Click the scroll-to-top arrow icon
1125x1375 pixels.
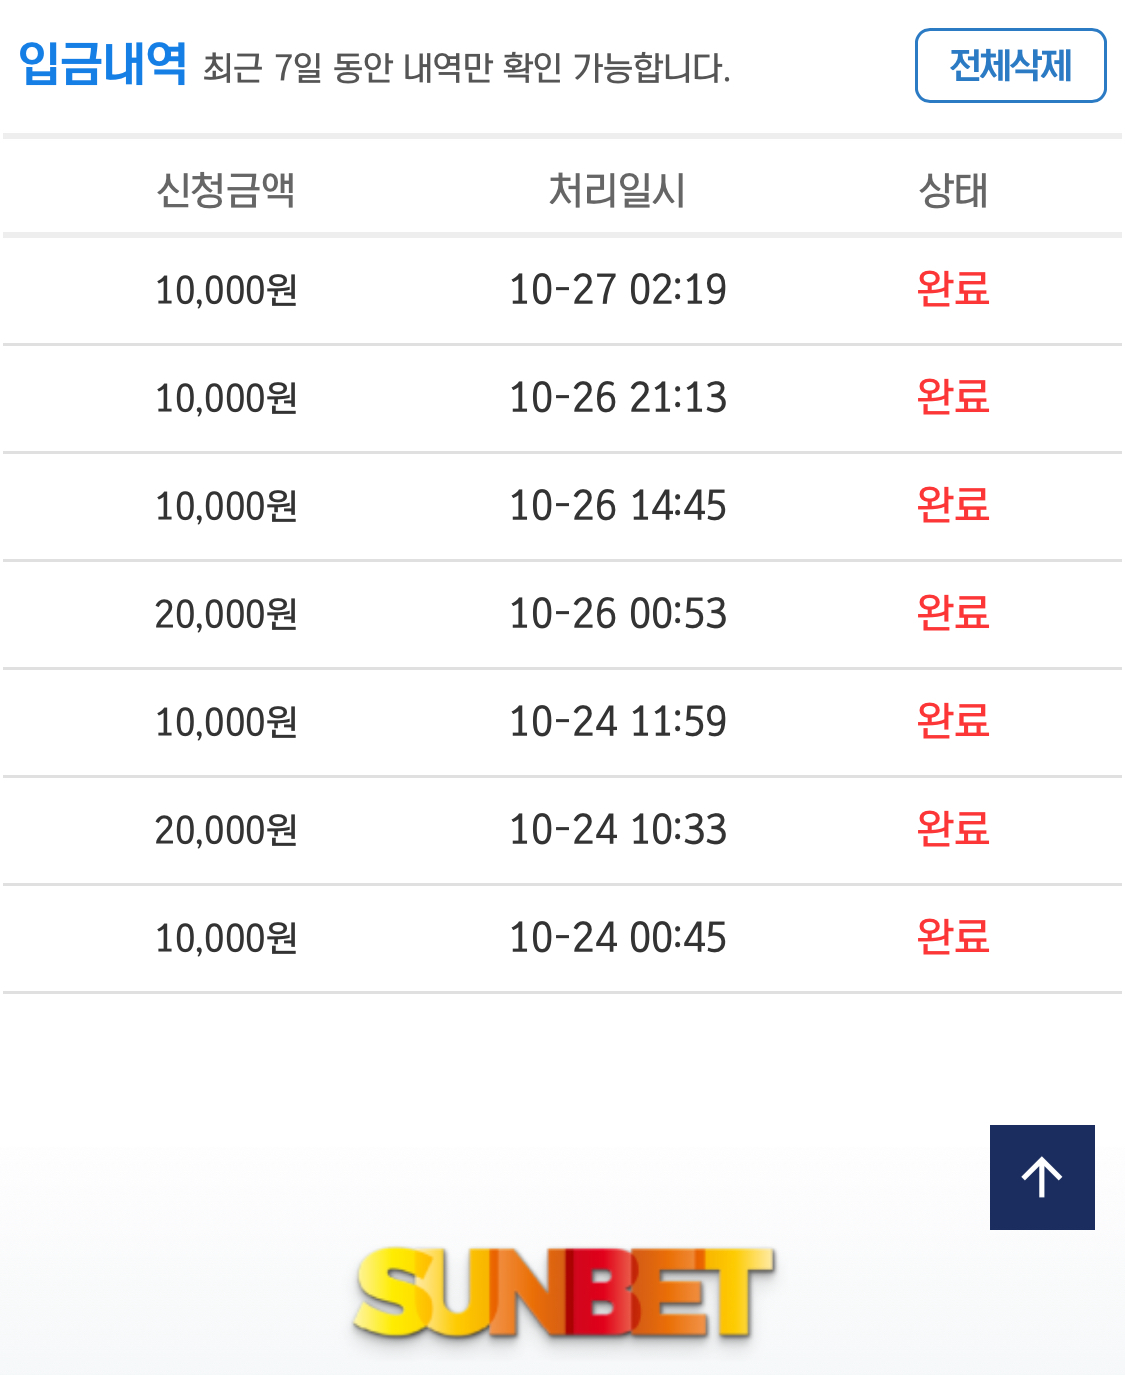pyautogui.click(x=1042, y=1177)
